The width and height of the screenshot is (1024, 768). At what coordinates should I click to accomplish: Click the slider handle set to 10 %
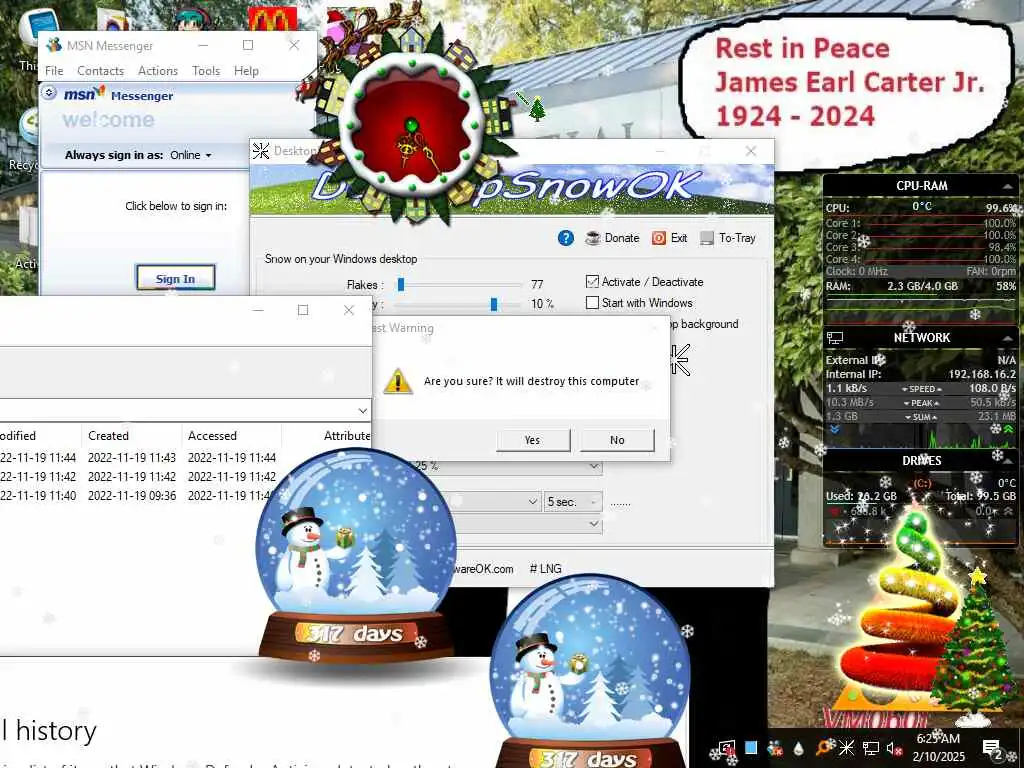click(494, 304)
